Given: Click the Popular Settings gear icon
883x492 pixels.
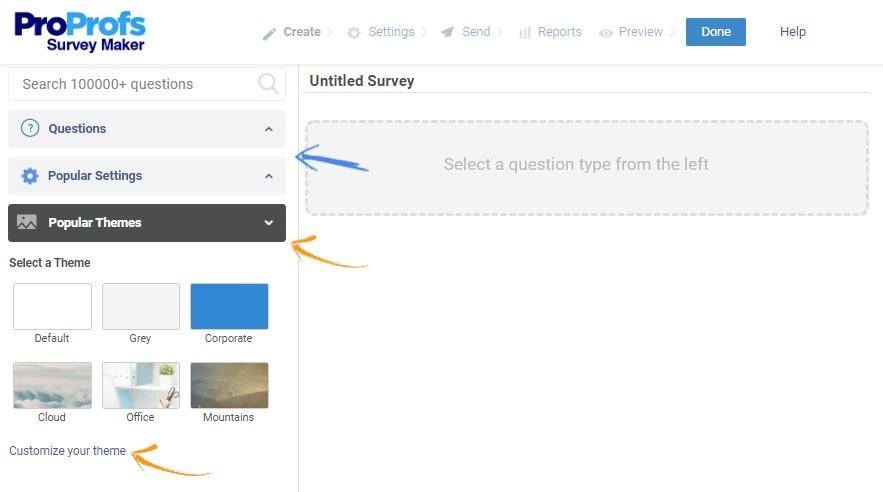Looking at the screenshot, I should click(30, 176).
